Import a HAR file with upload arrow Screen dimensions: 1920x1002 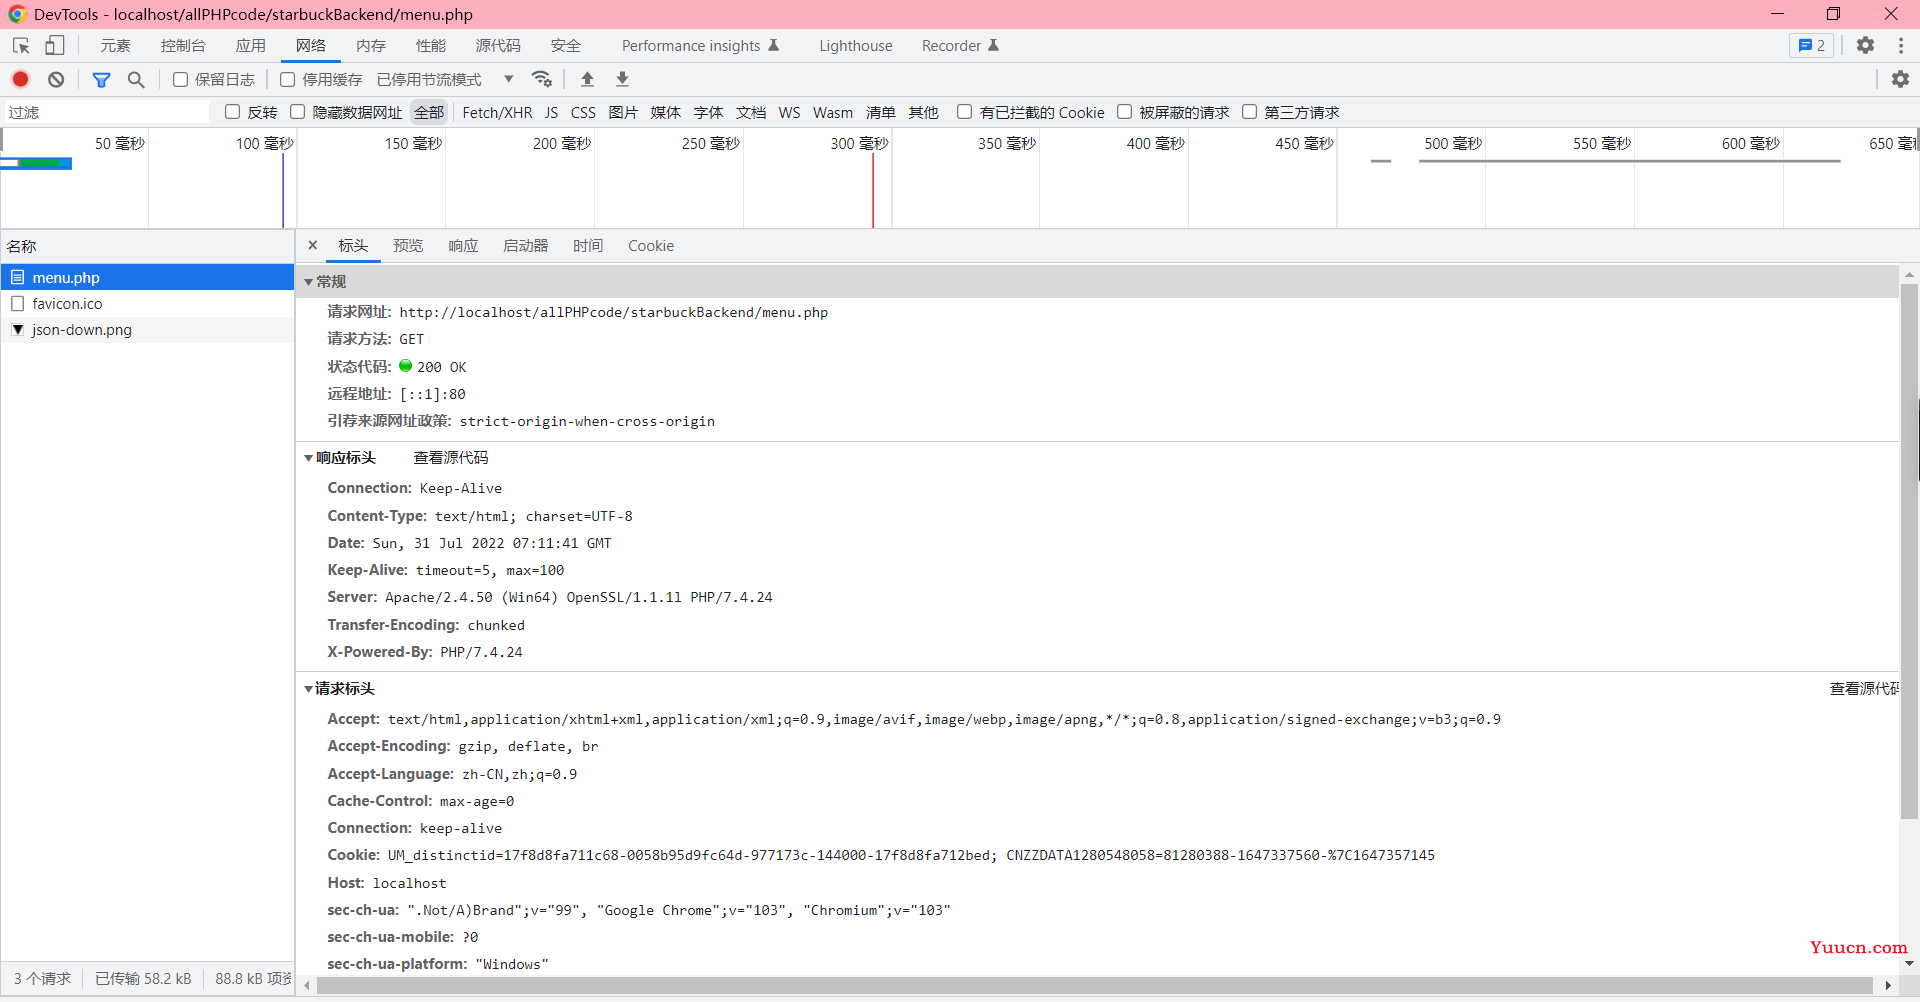[588, 79]
